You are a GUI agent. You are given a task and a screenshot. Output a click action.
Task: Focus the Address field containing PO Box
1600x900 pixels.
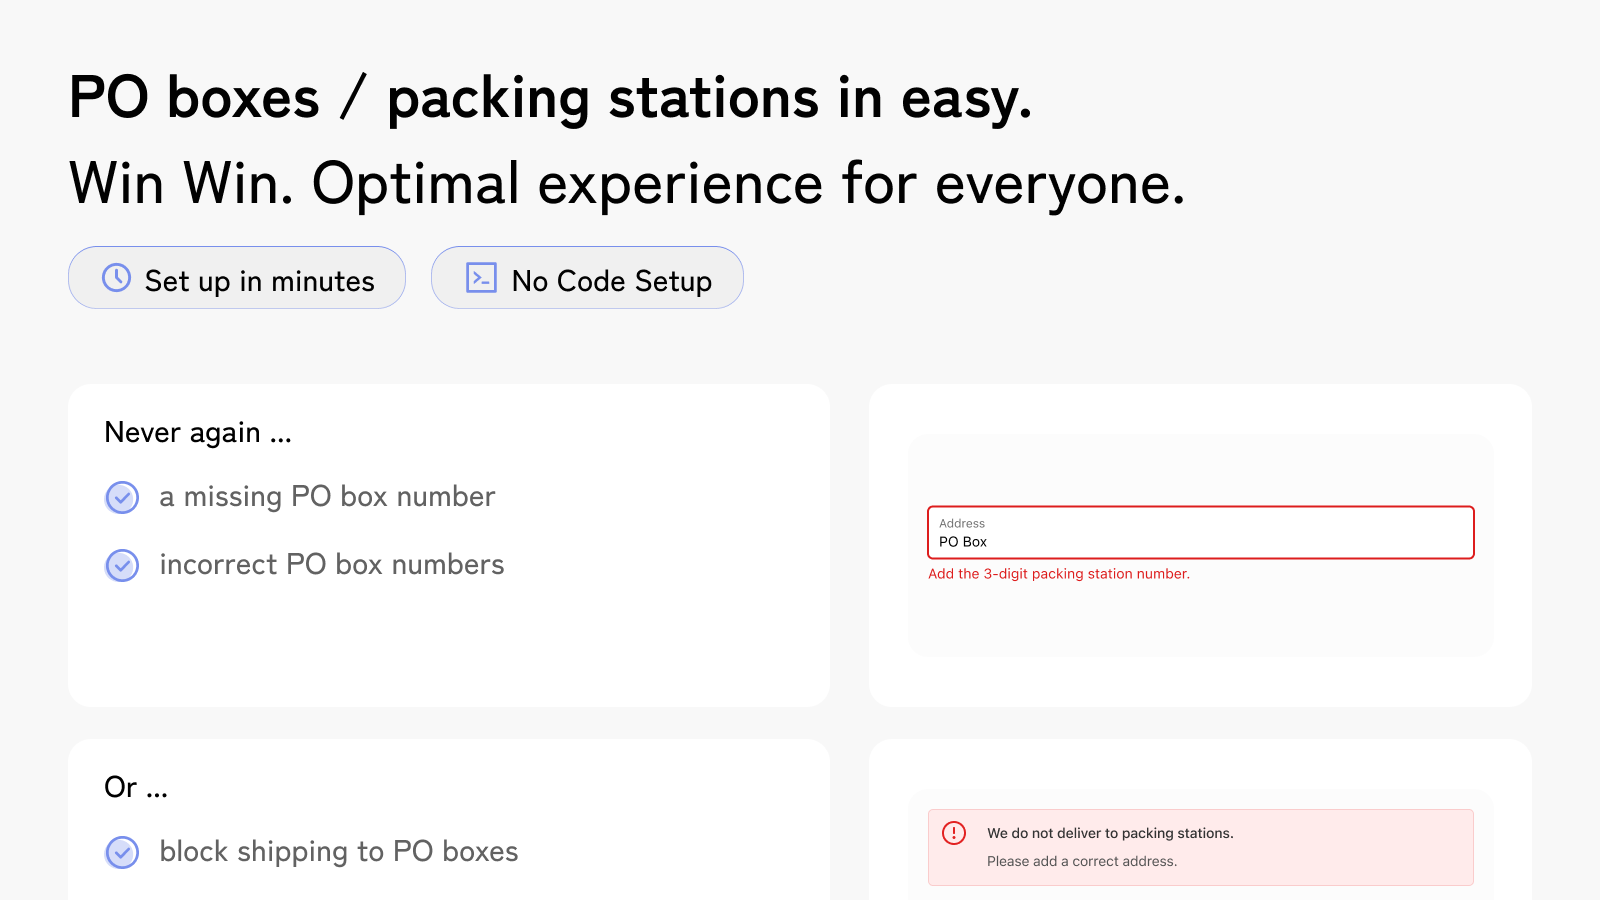click(x=1200, y=533)
